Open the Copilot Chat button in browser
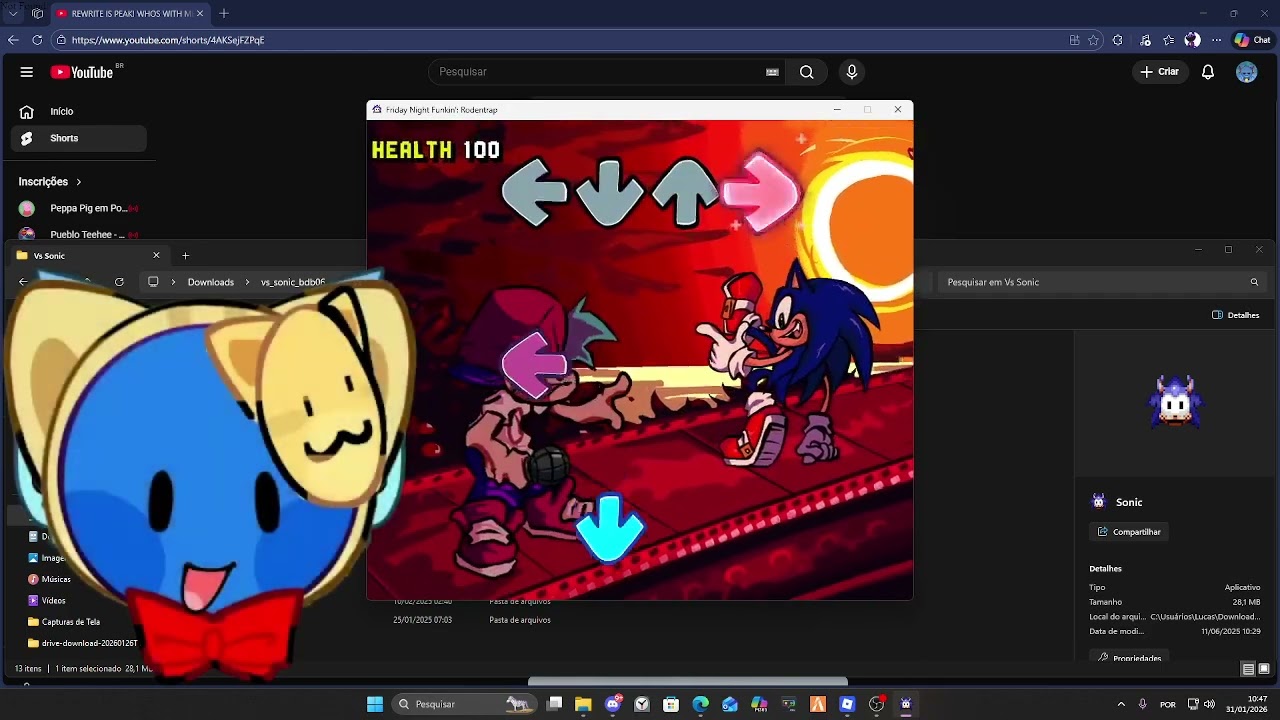This screenshot has height=720, width=1280. (1252, 40)
